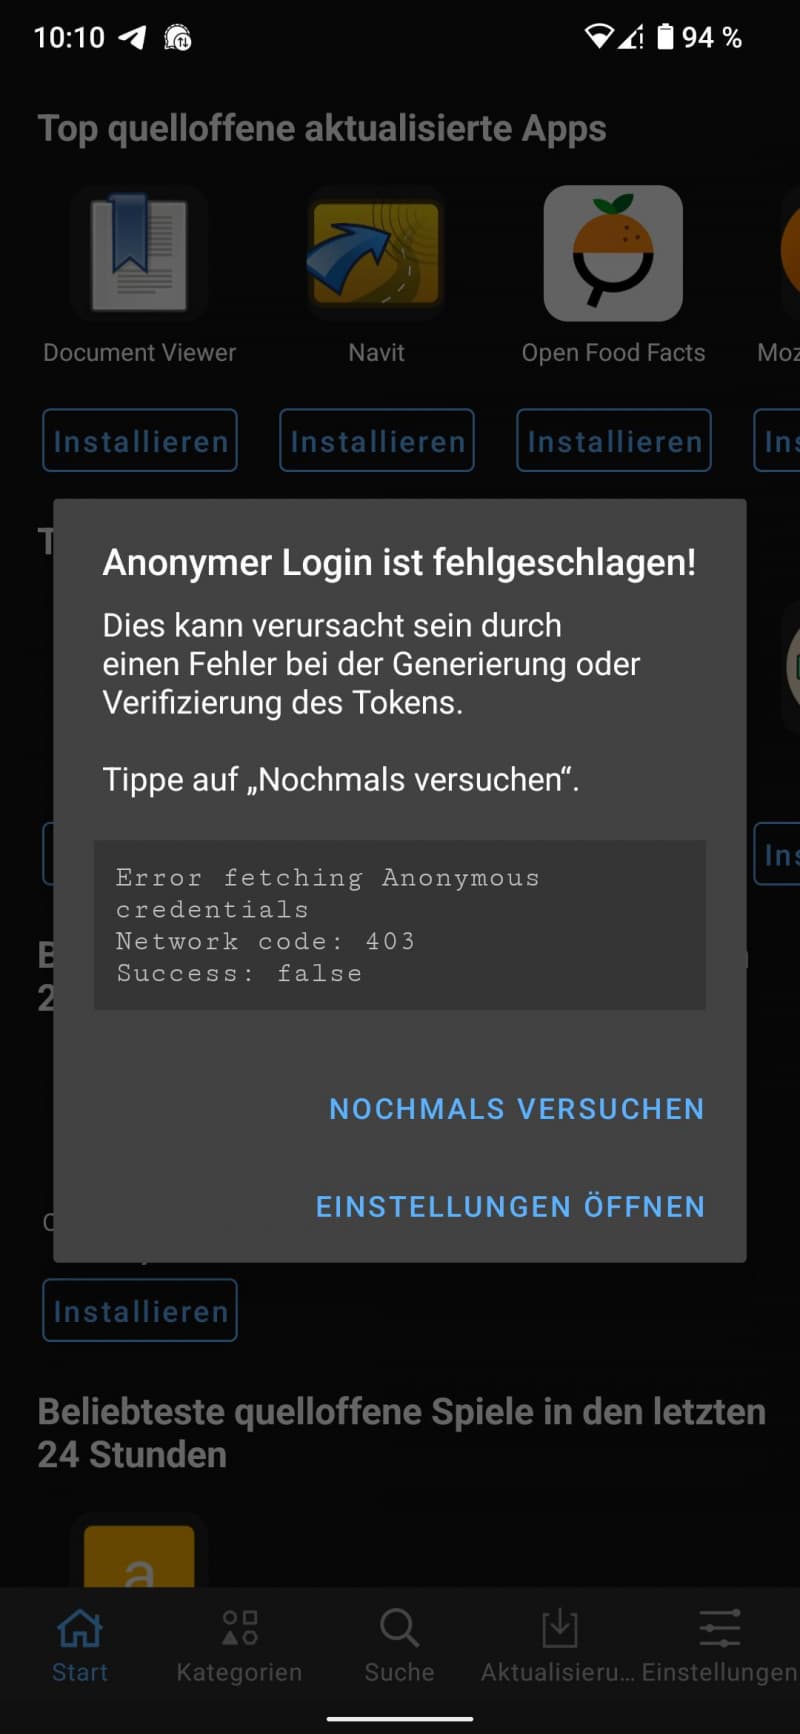Install Document Viewer via Installieren

coord(140,440)
